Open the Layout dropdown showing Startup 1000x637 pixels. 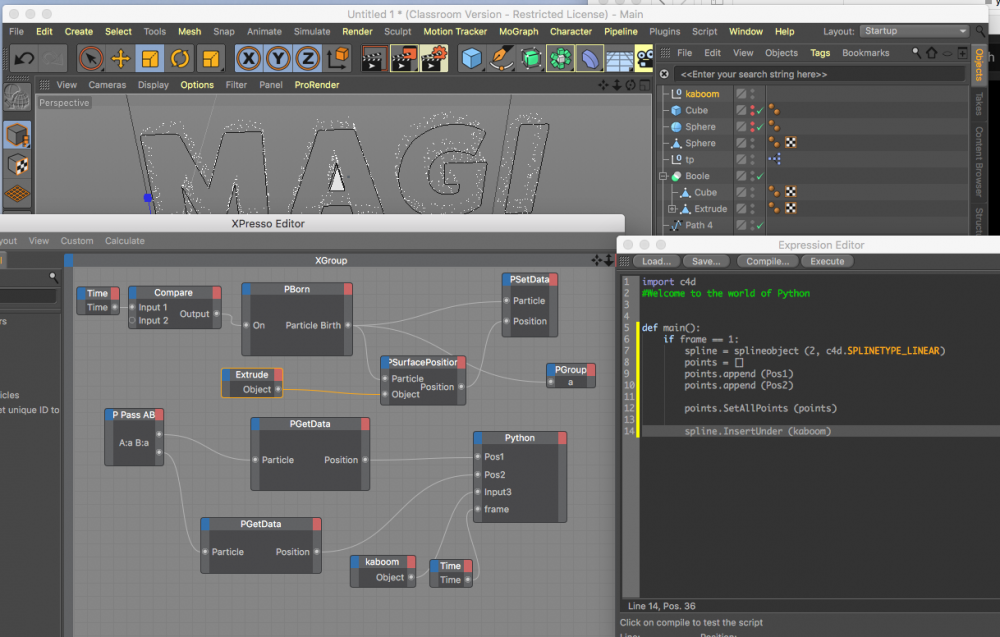[914, 31]
